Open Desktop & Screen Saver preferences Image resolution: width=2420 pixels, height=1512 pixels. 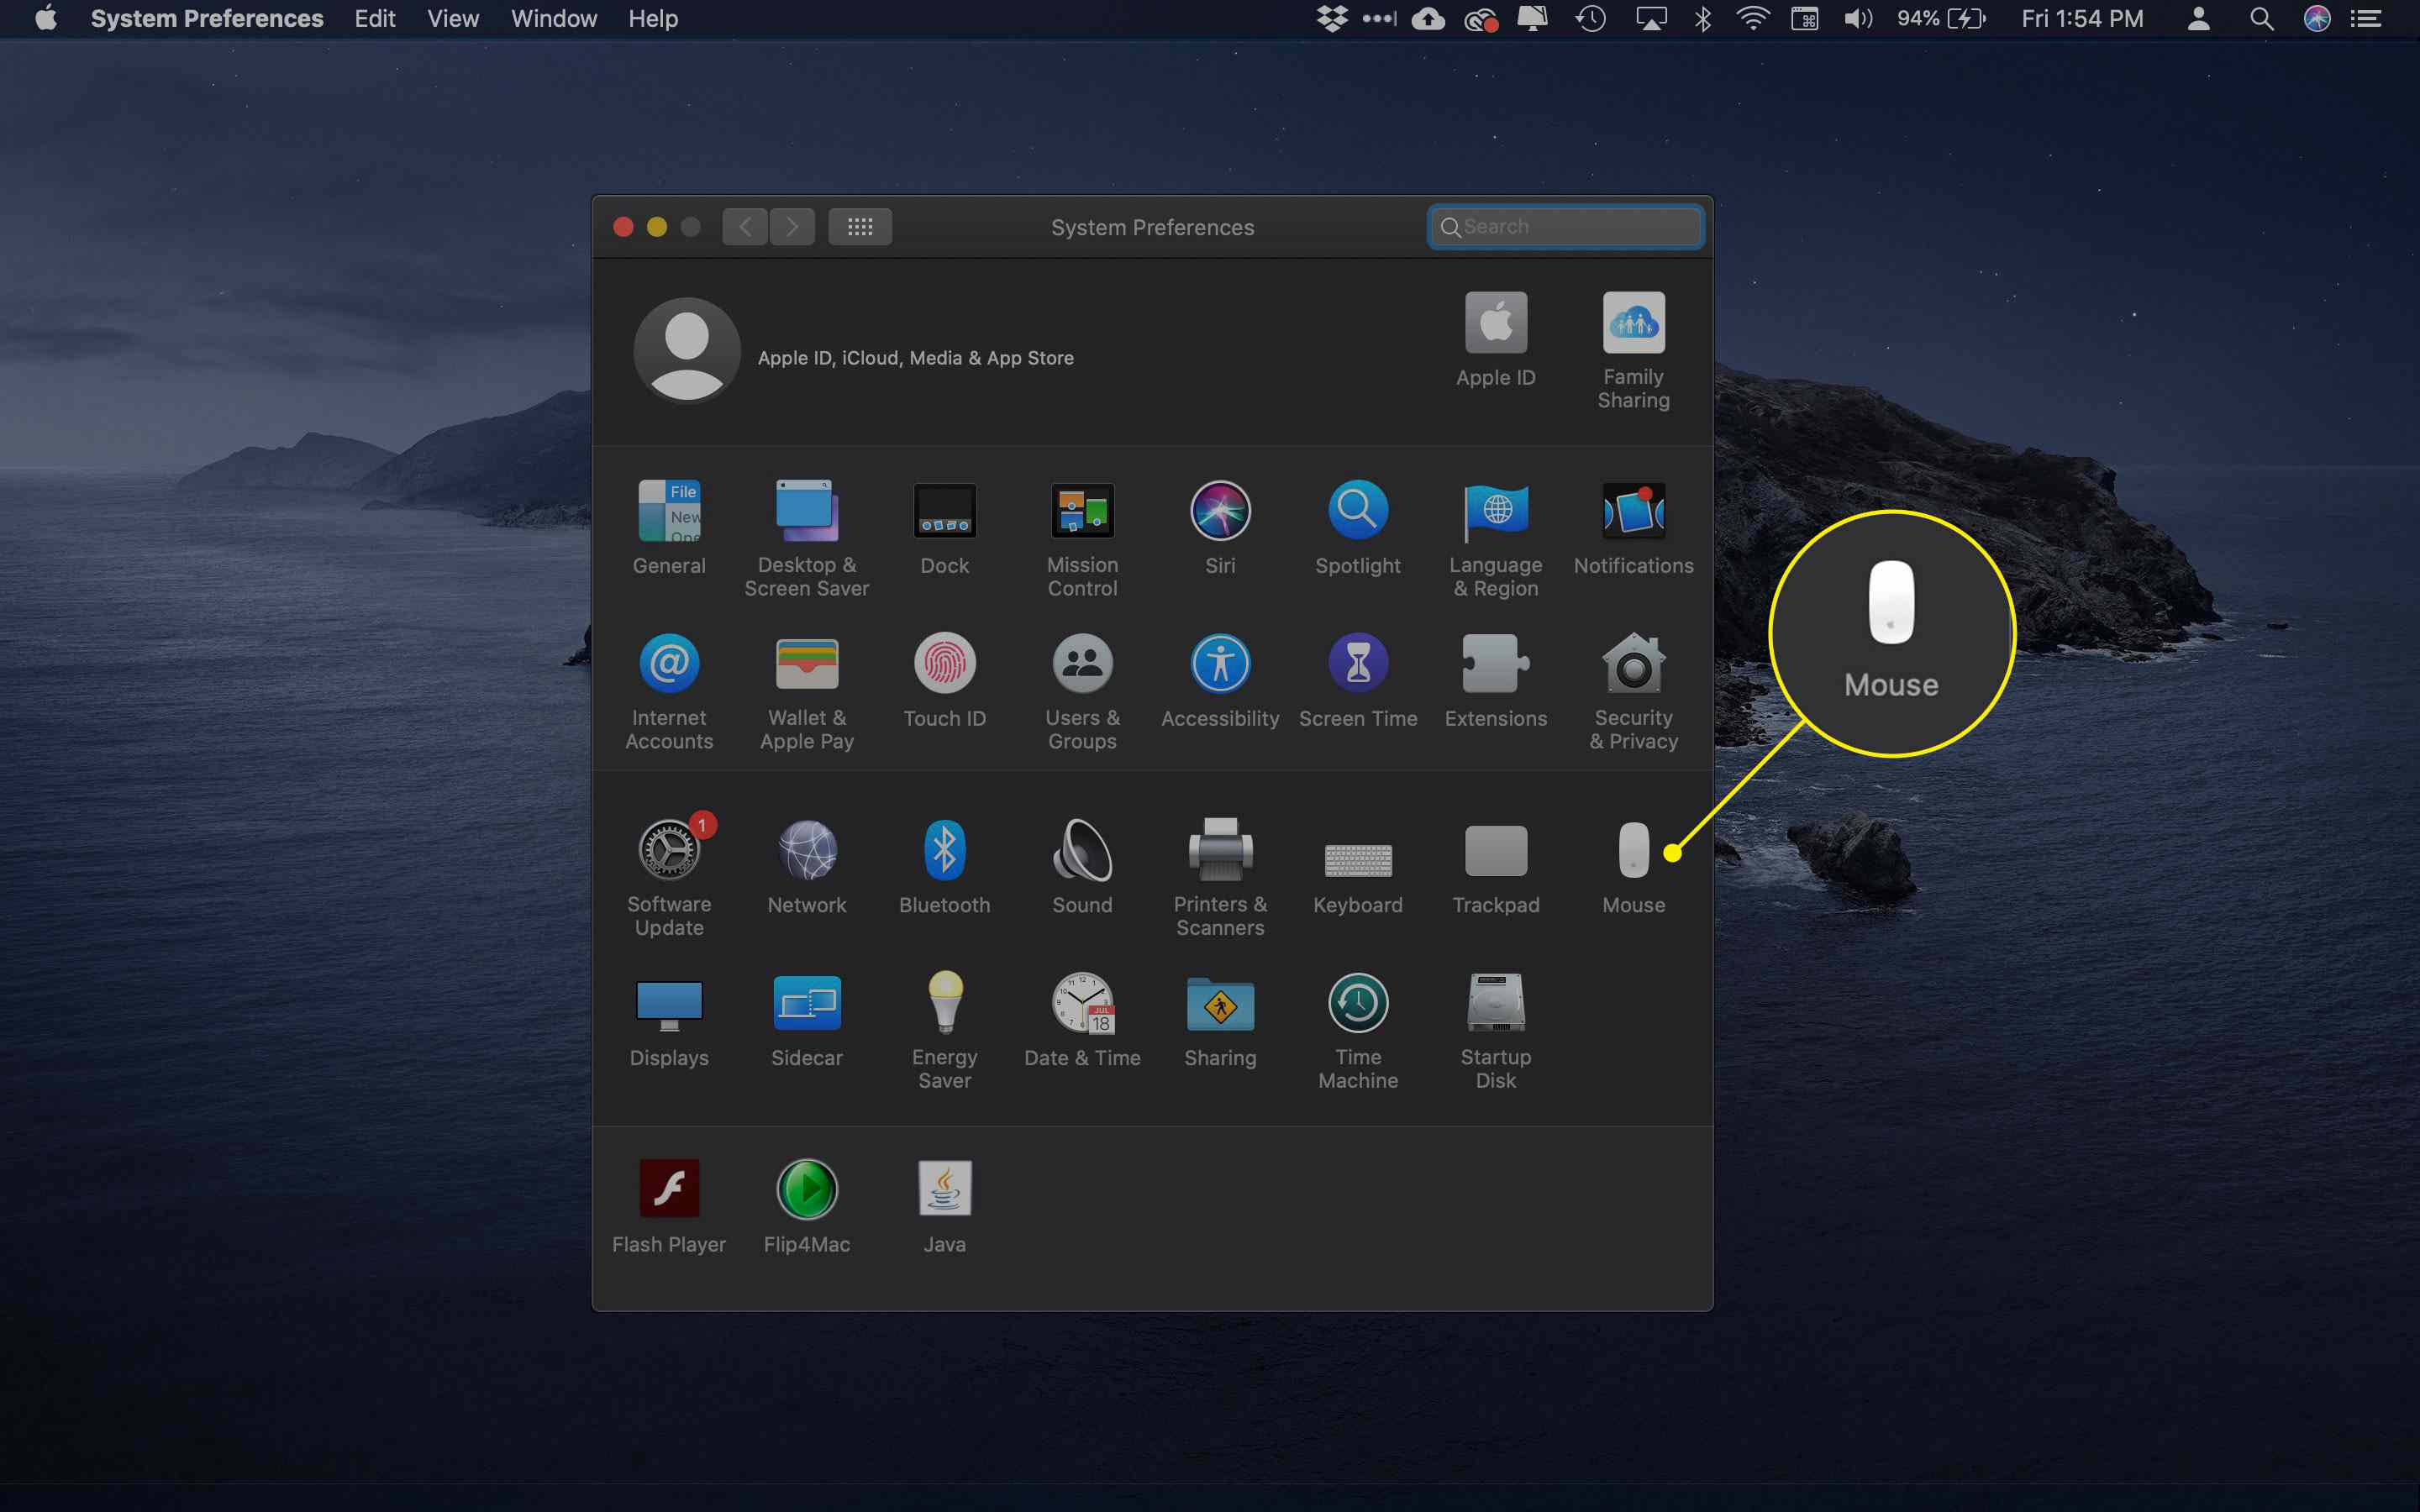click(x=807, y=539)
